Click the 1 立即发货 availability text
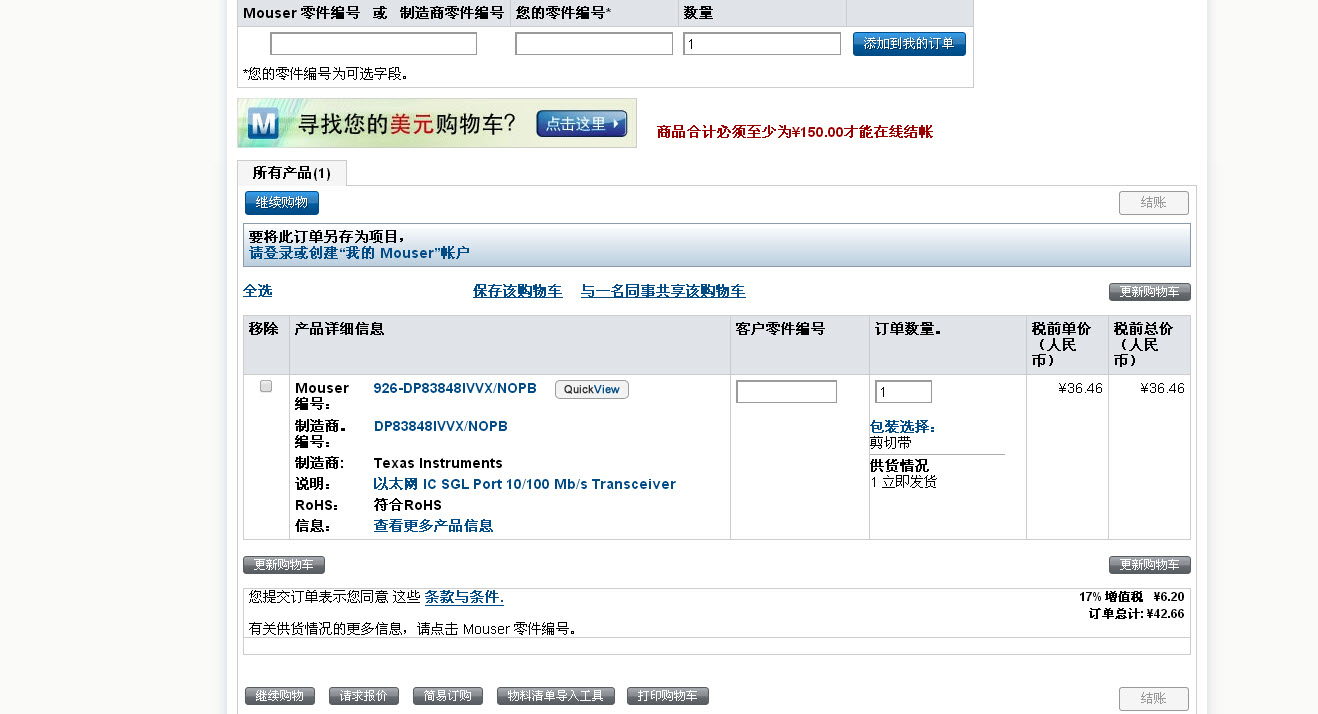The image size is (1318, 714). (904, 482)
